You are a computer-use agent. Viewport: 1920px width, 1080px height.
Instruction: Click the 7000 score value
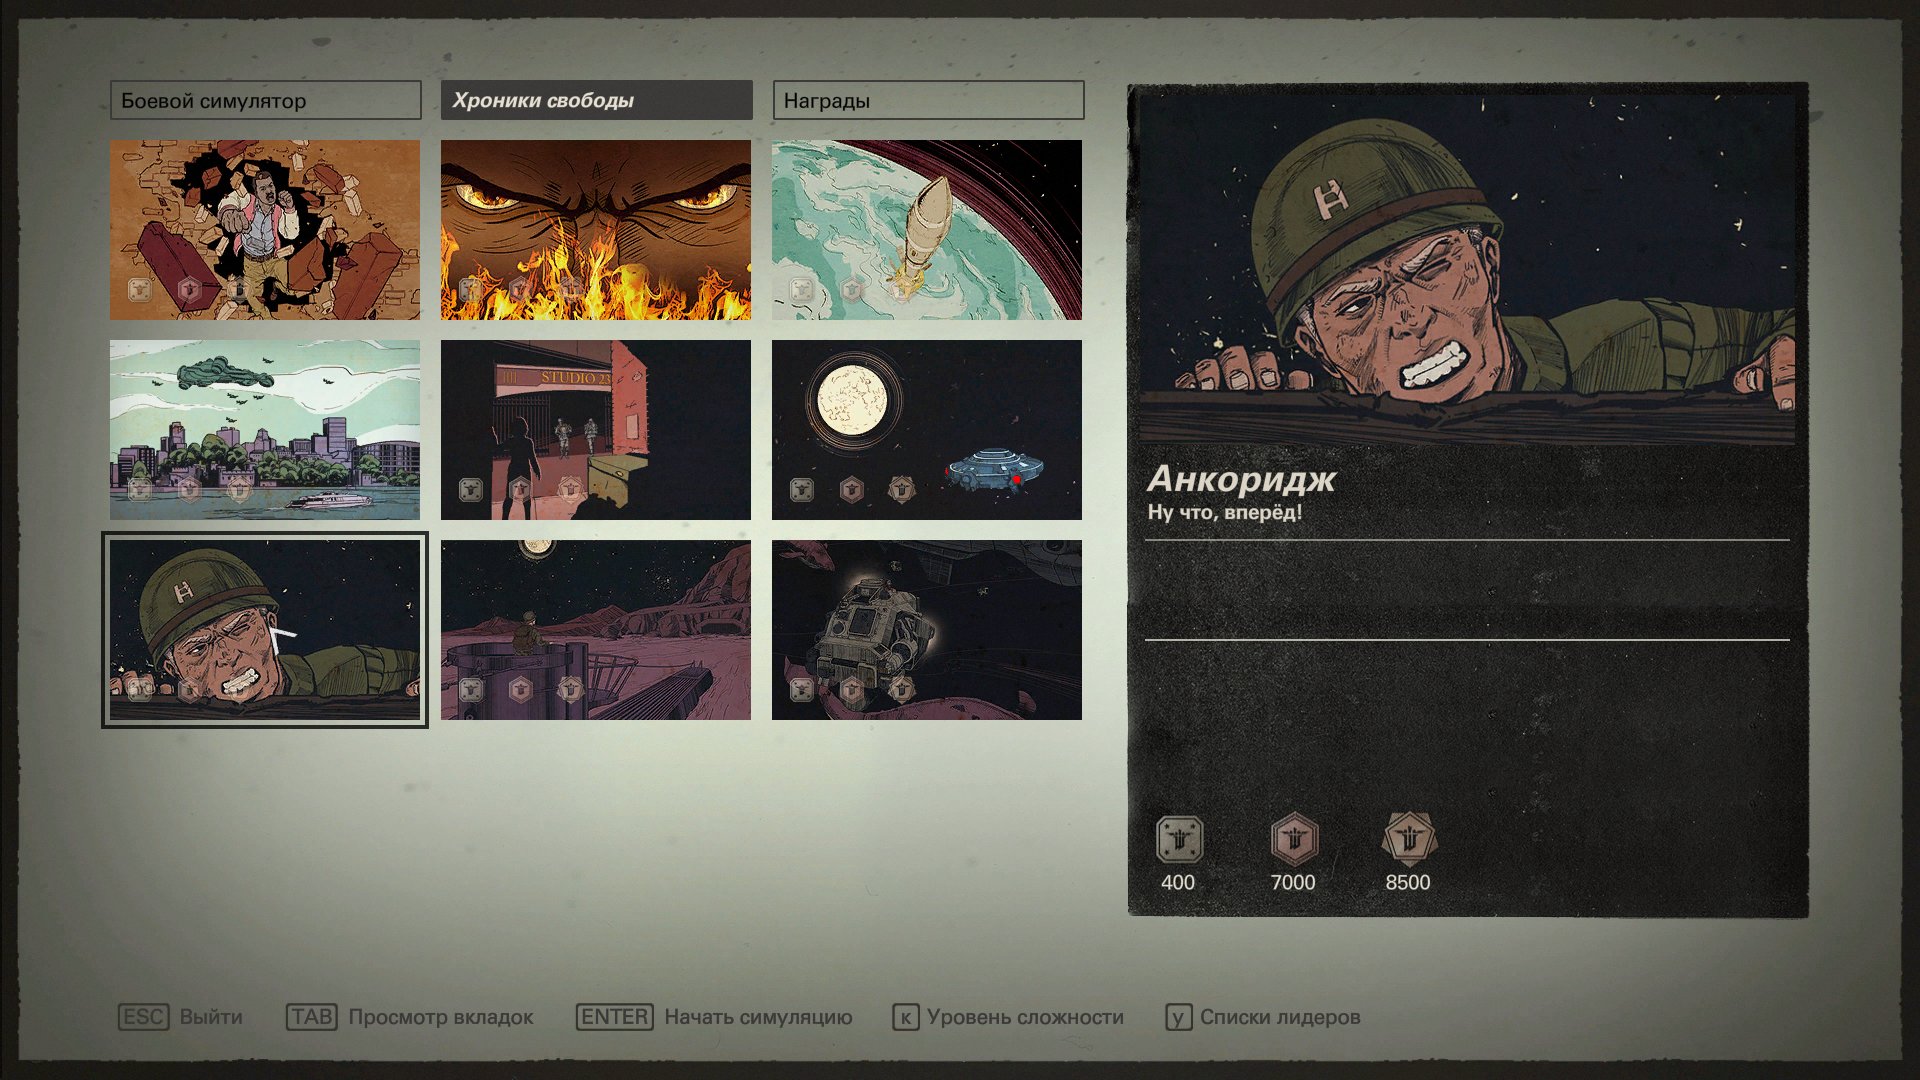(x=1293, y=882)
